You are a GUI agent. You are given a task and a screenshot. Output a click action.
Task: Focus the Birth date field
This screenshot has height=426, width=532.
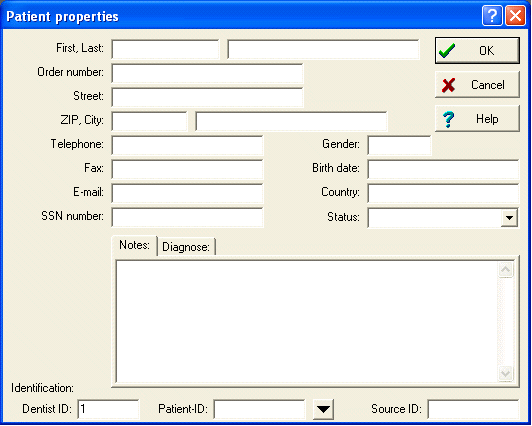(443, 170)
